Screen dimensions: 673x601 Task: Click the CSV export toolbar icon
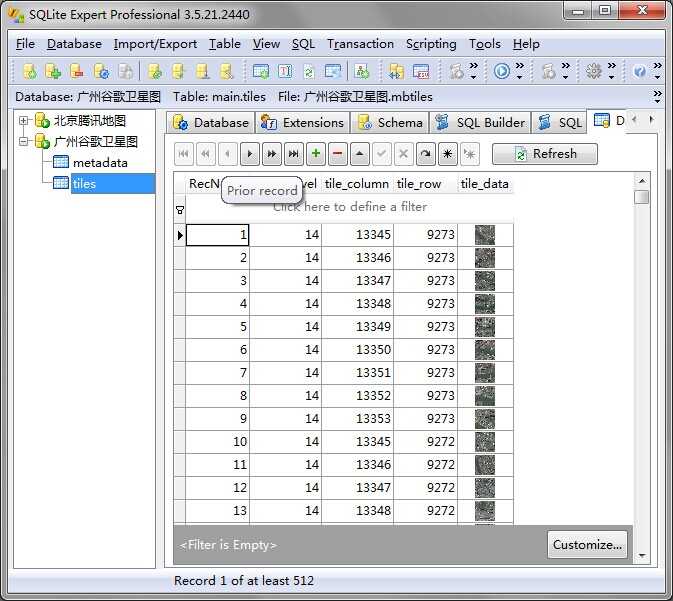[421, 71]
